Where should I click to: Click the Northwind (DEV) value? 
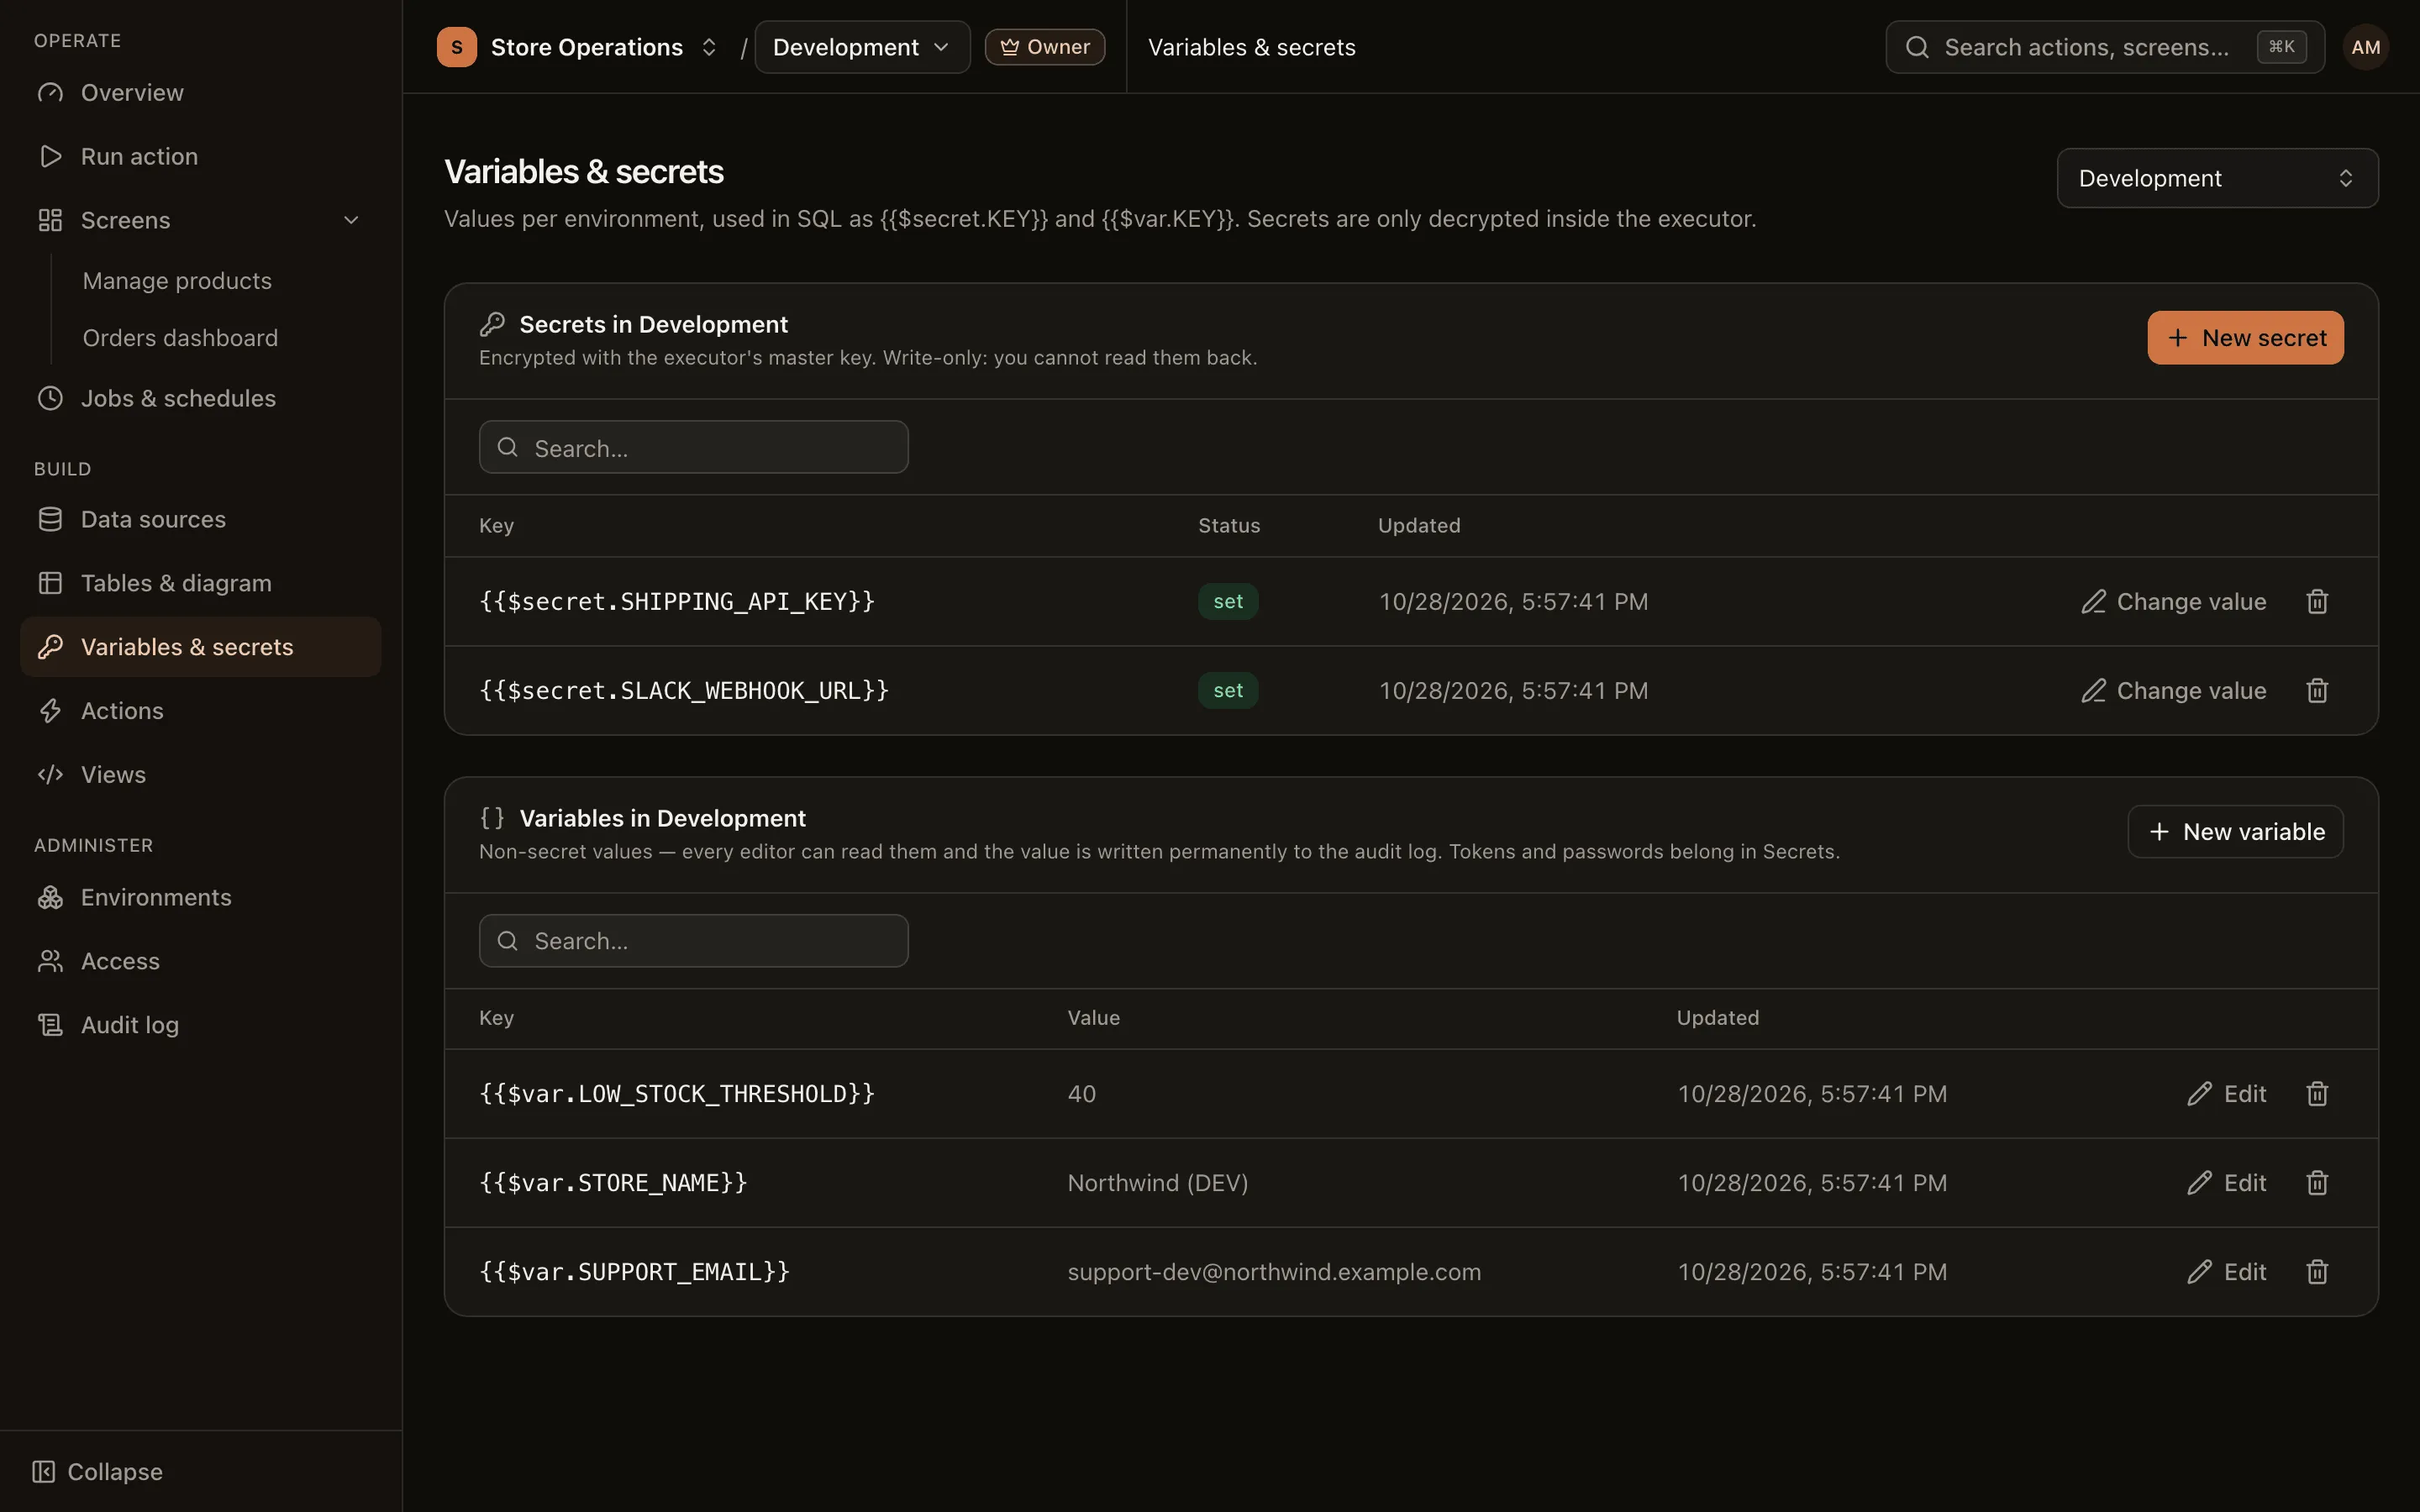point(1157,1182)
